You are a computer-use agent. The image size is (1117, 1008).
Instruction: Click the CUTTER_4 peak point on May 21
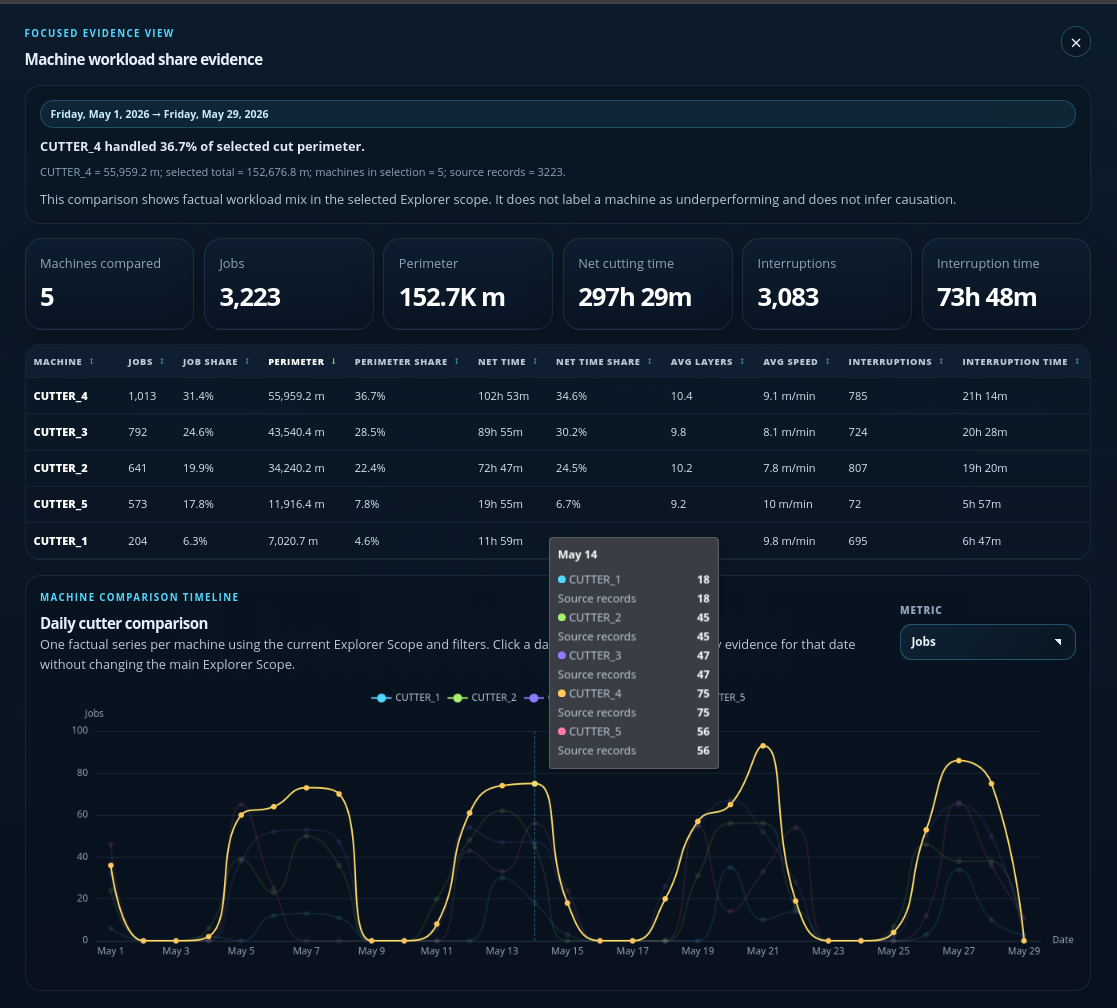pos(763,746)
